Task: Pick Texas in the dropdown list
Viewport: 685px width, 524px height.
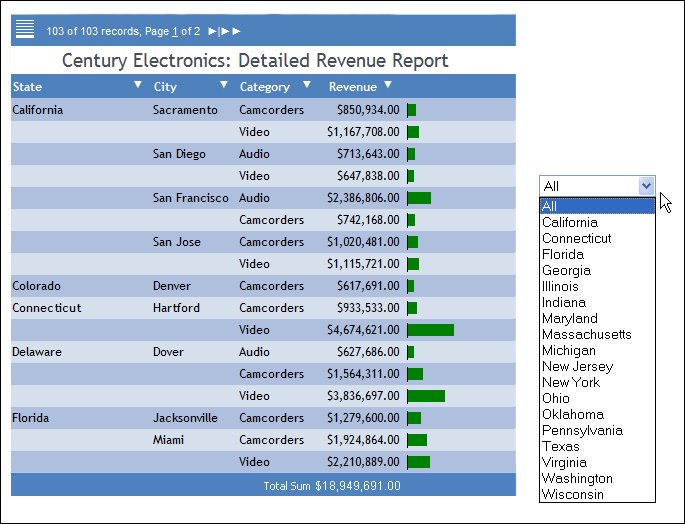Action: (x=597, y=447)
